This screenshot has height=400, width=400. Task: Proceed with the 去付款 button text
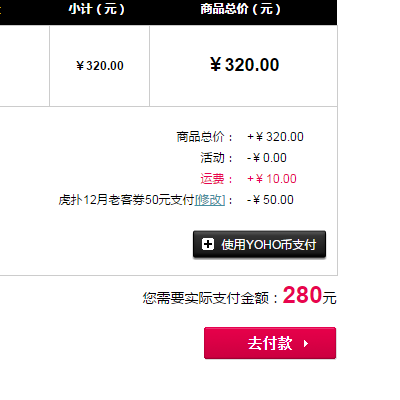click(270, 343)
